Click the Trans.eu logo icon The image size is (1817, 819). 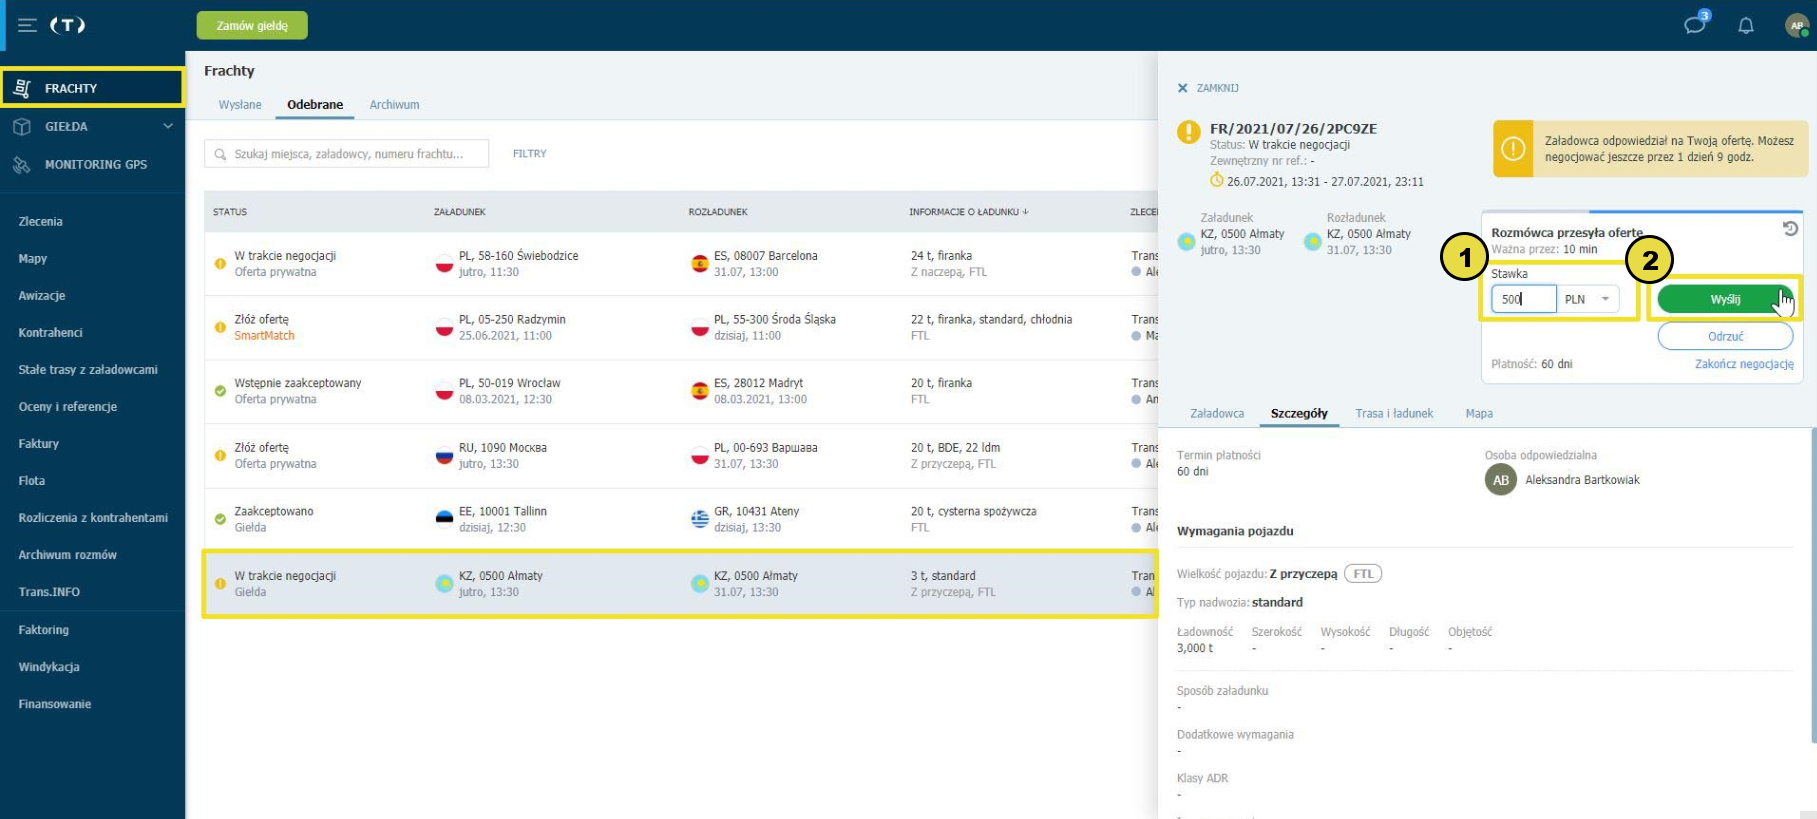click(x=67, y=25)
